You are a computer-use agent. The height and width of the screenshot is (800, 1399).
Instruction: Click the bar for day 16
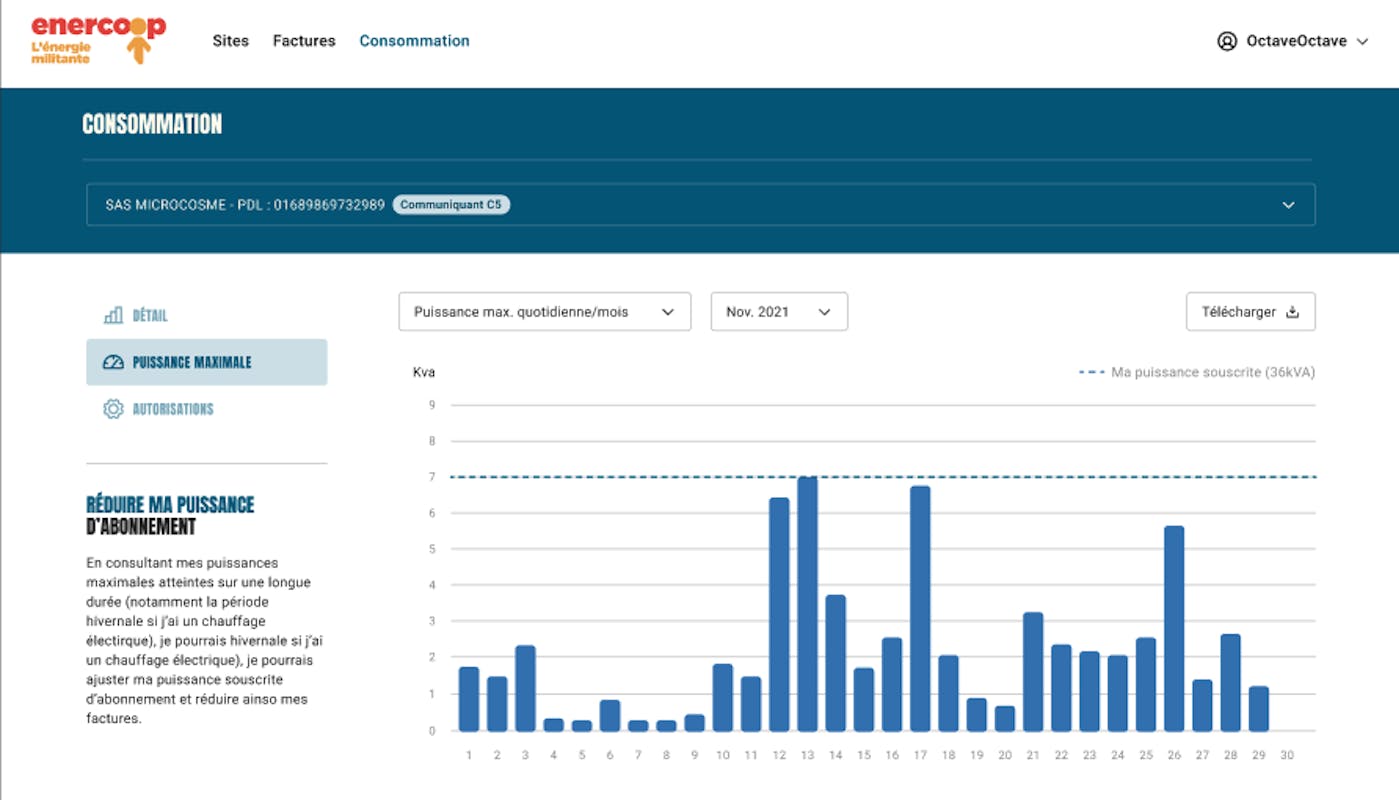(892, 684)
